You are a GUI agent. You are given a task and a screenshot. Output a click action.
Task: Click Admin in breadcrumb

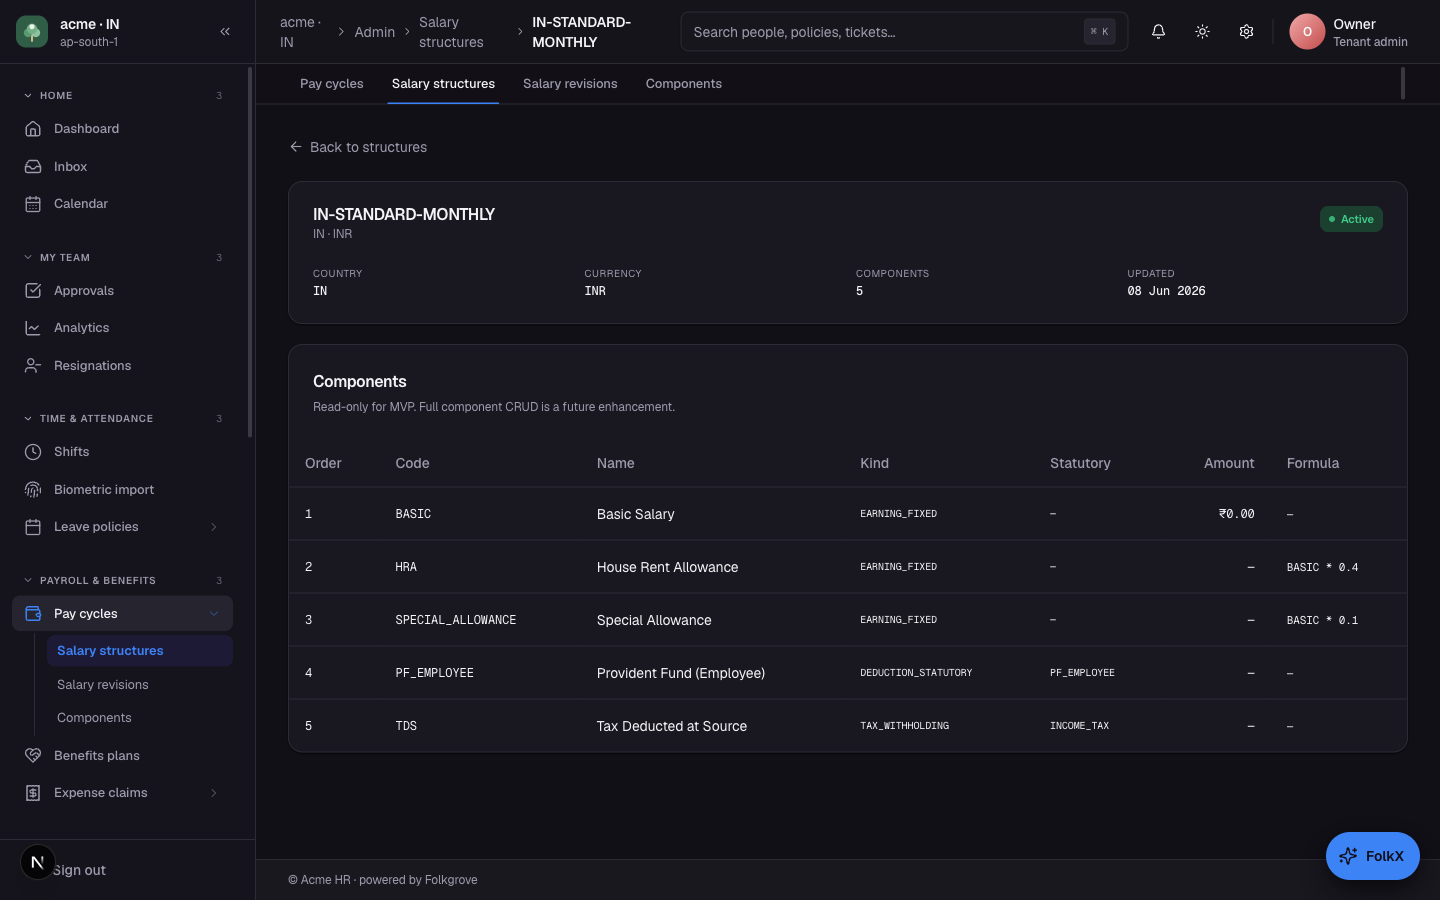[x=375, y=32]
